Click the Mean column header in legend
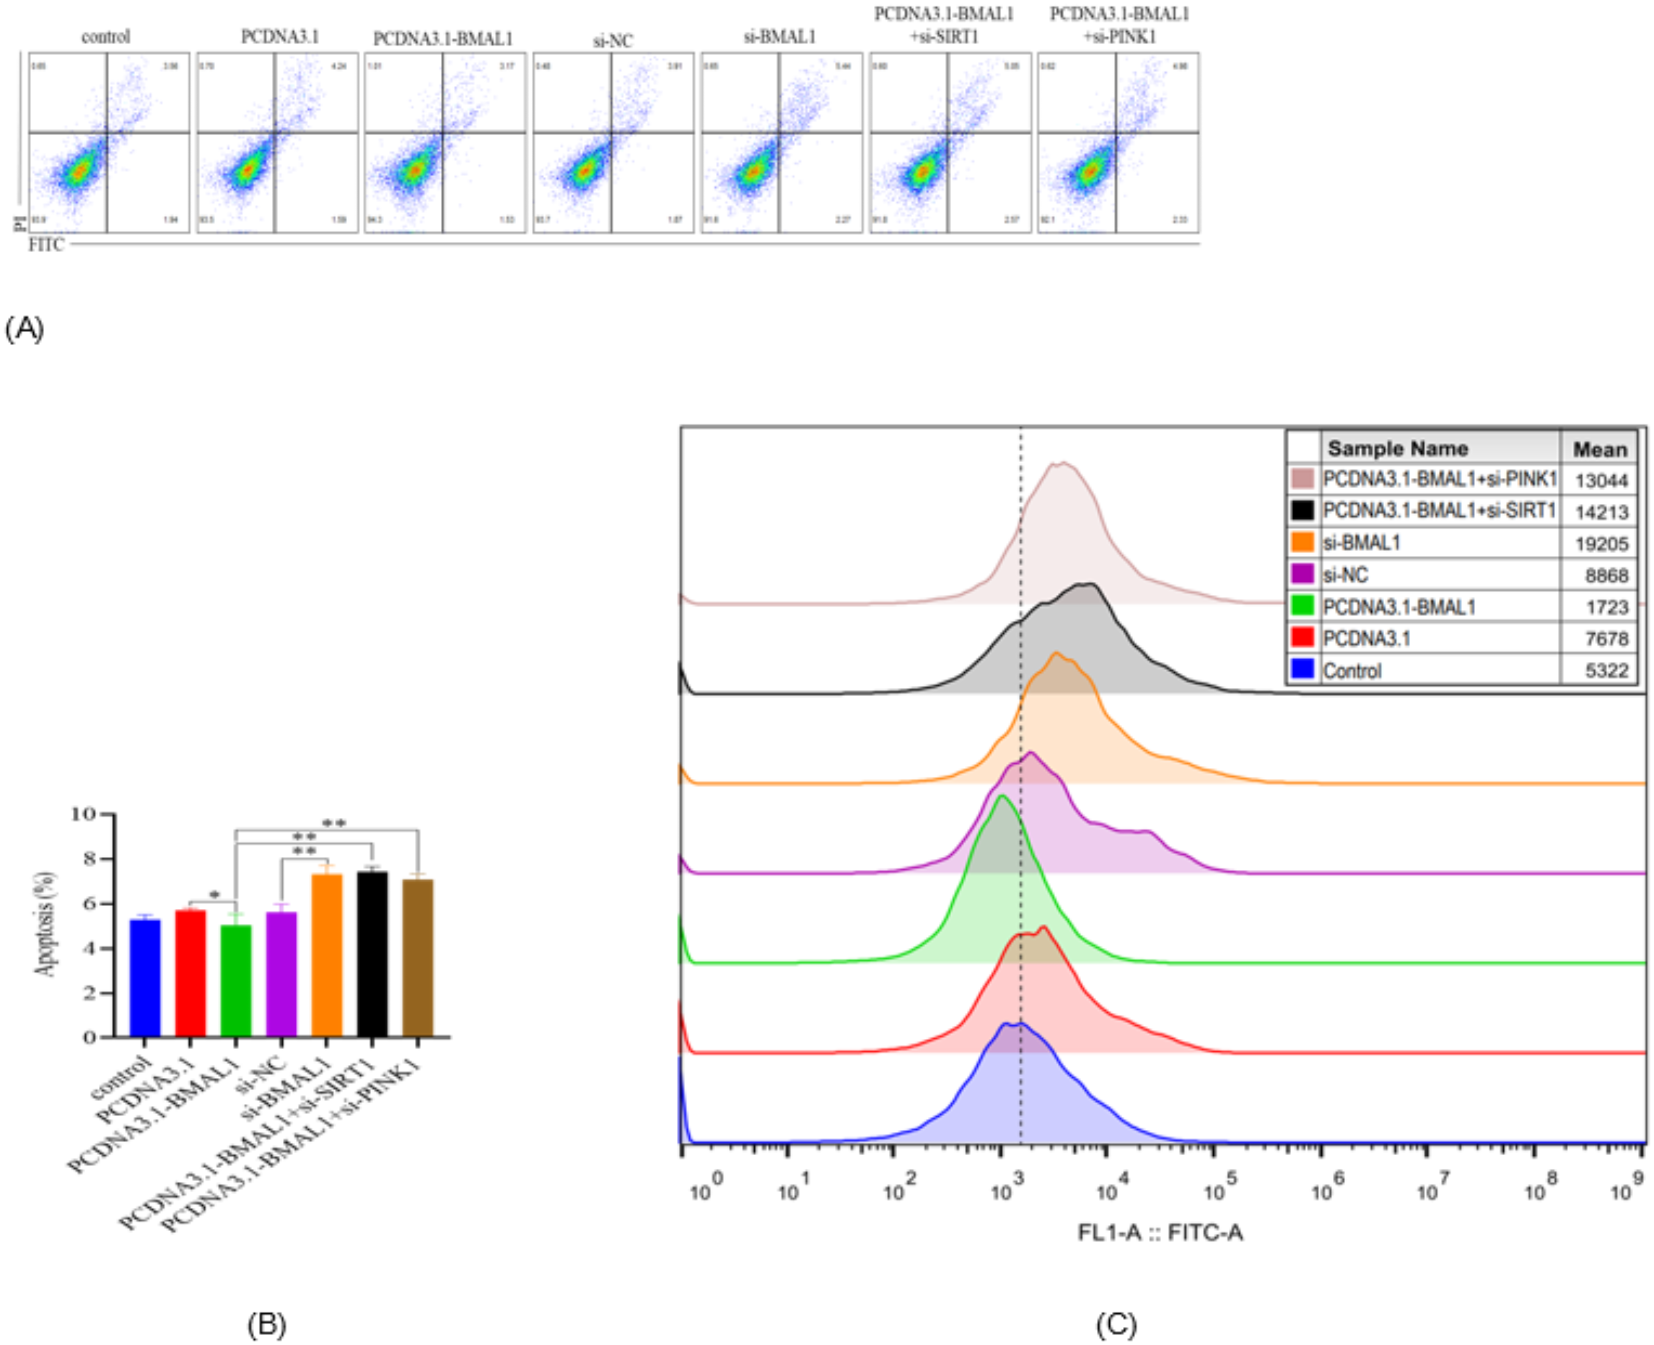The height and width of the screenshot is (1345, 1654). click(x=1599, y=449)
